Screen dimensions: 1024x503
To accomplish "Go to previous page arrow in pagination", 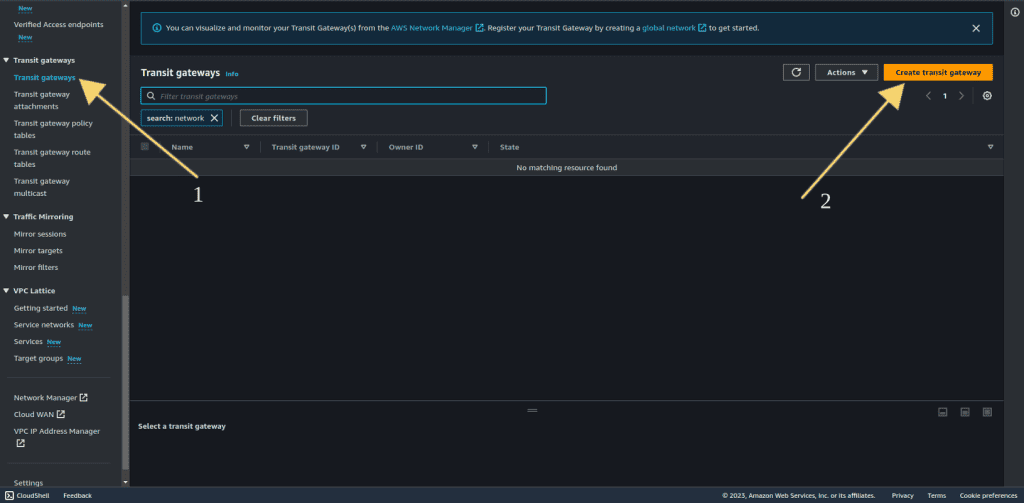I will (x=928, y=96).
